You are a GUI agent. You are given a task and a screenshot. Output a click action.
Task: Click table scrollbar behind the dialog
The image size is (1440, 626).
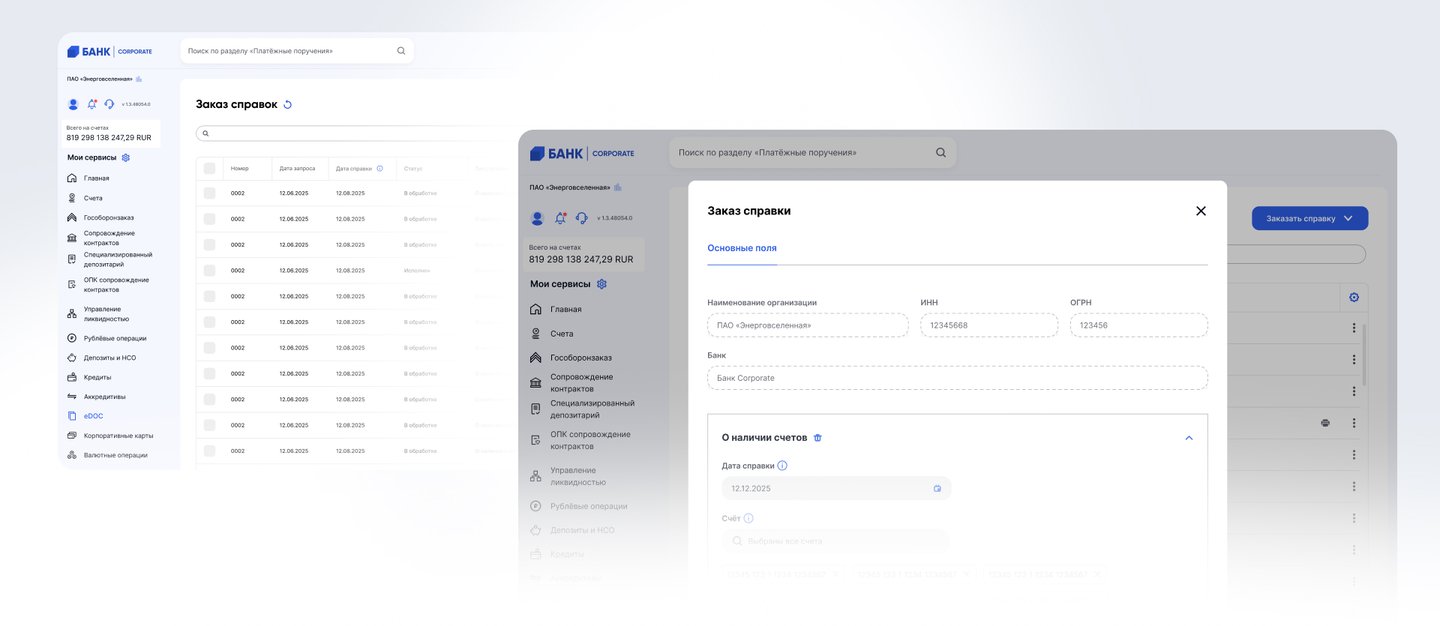1364,355
